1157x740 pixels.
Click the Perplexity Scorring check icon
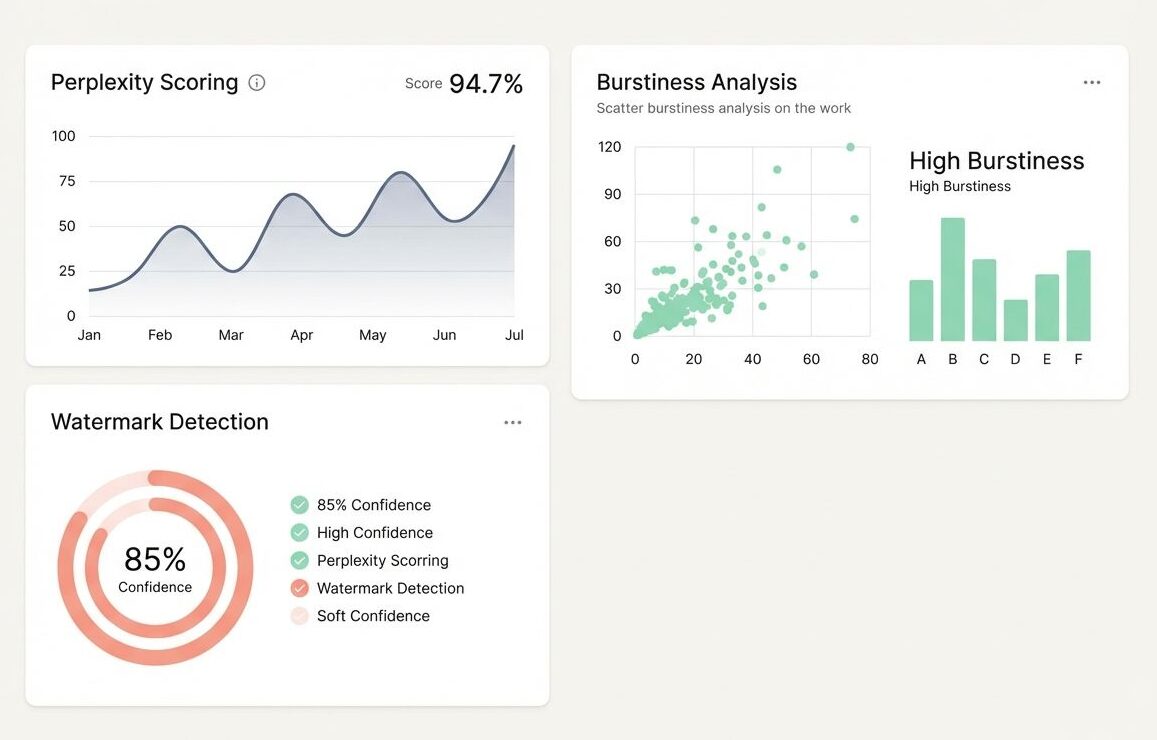pos(299,561)
